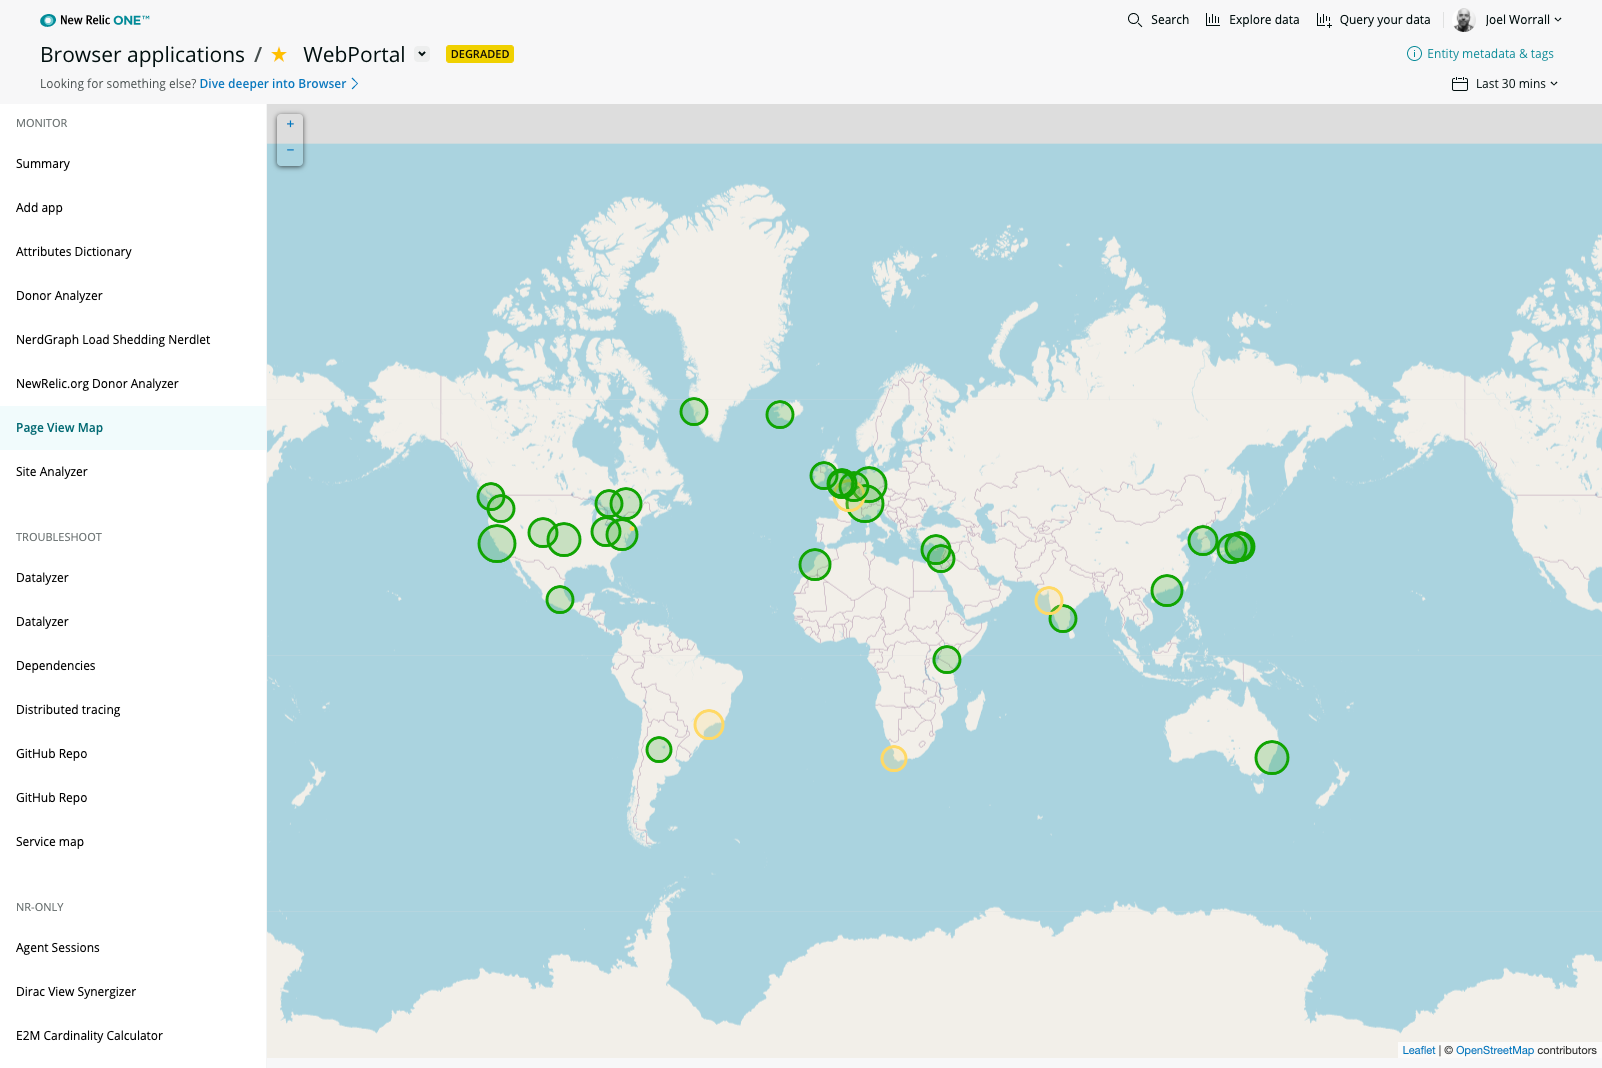Click the green marker in southeast China
The width and height of the screenshot is (1602, 1068).
(x=1167, y=591)
